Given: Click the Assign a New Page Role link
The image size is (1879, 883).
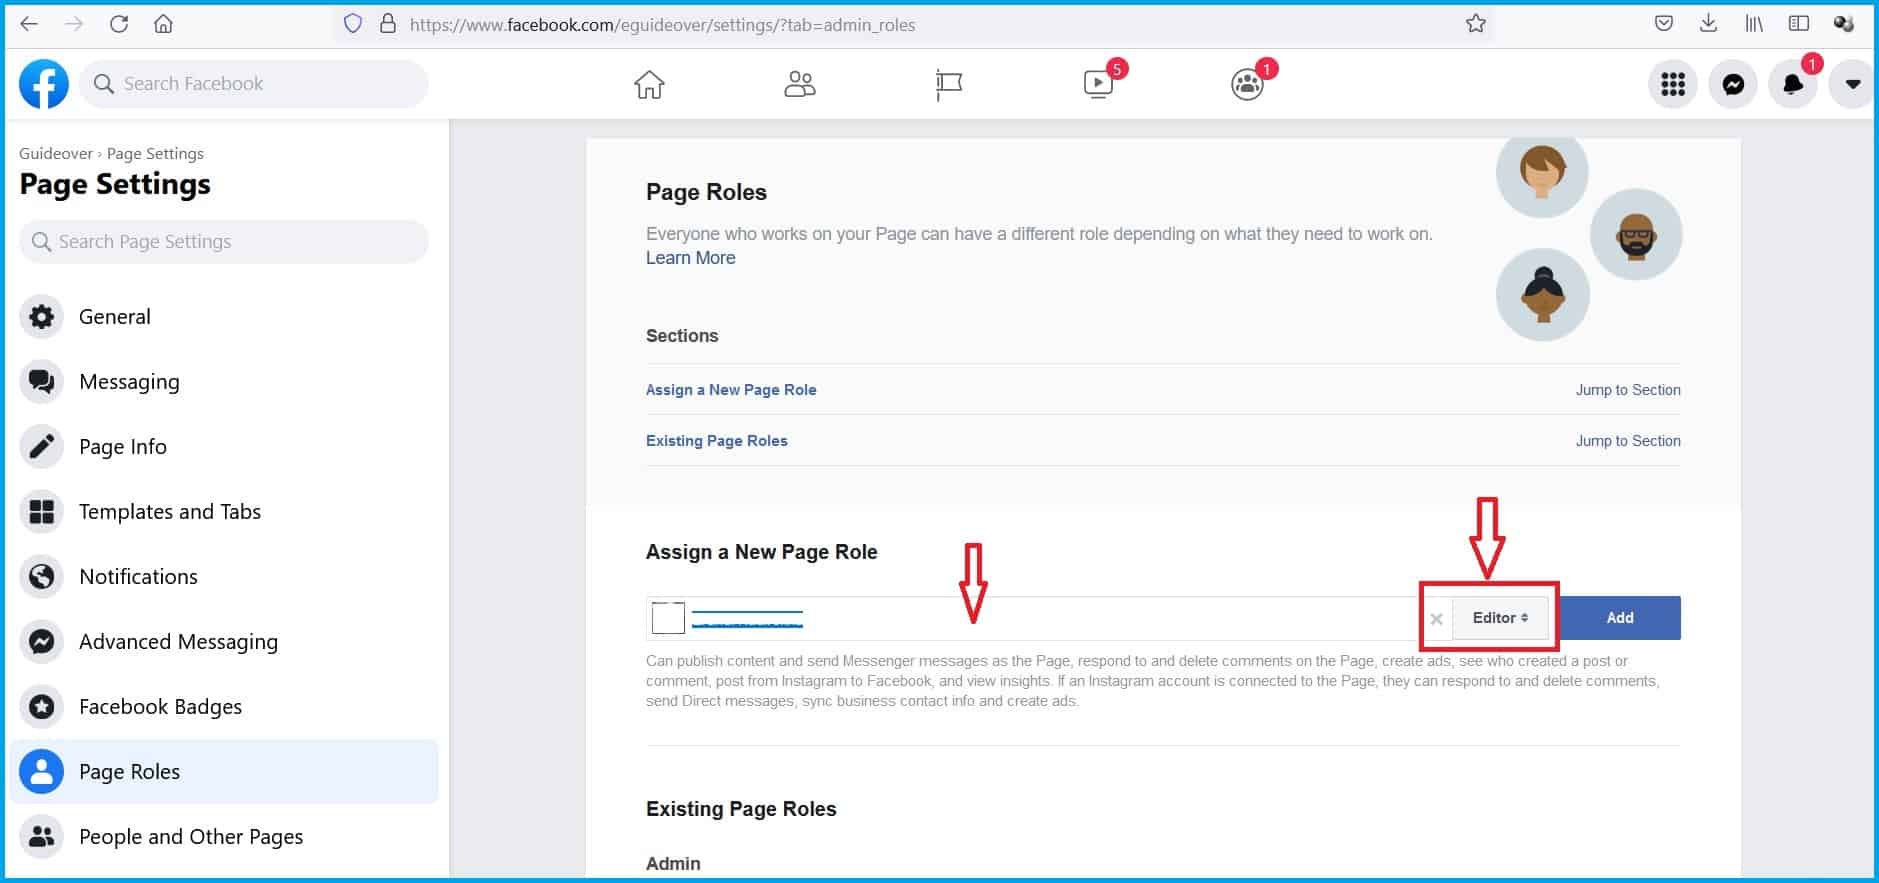Looking at the screenshot, I should (731, 390).
